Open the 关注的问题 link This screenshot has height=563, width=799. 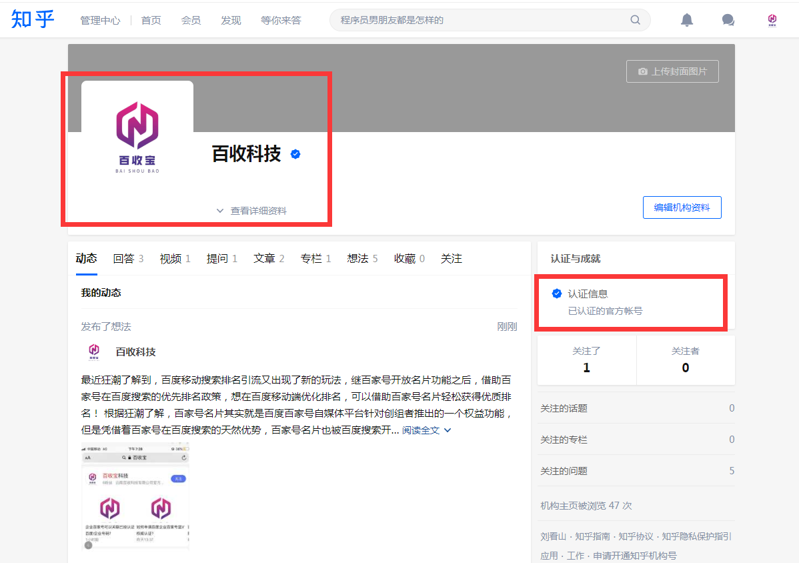pyautogui.click(x=564, y=471)
